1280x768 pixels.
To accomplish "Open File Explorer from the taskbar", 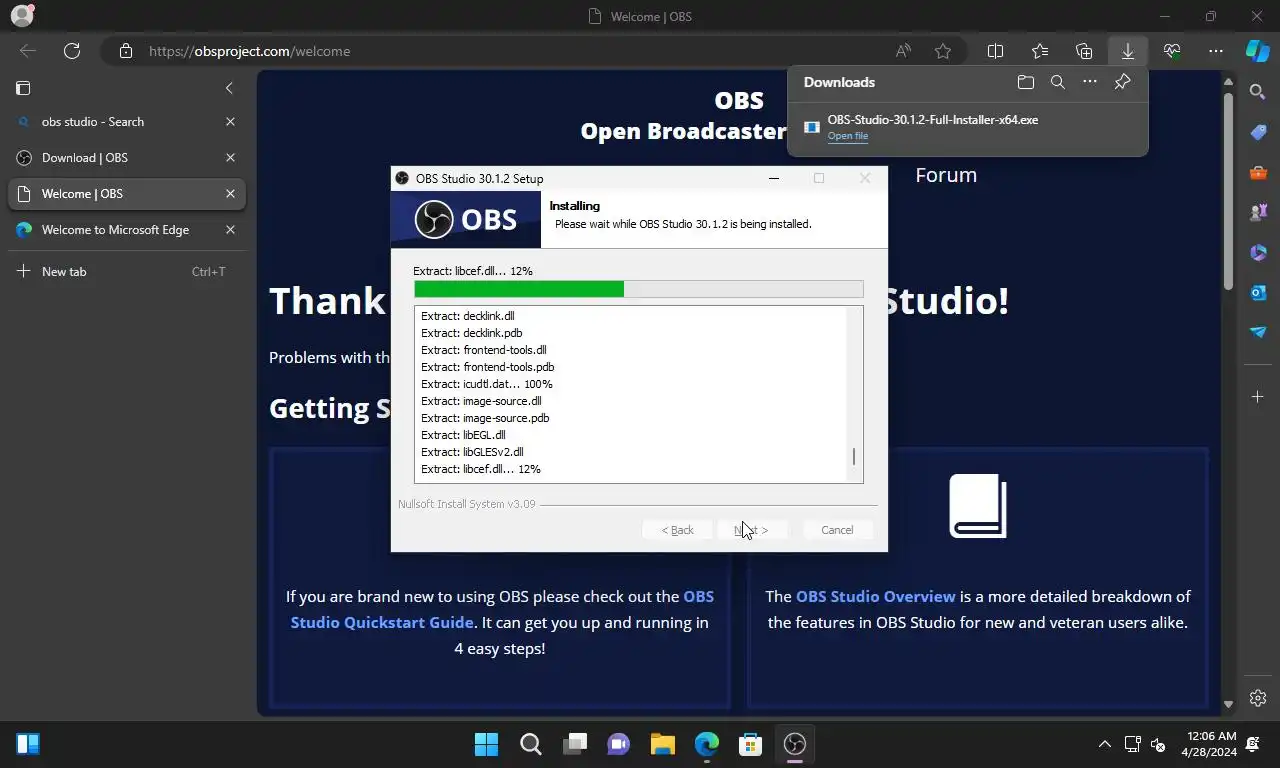I will pyautogui.click(x=662, y=744).
